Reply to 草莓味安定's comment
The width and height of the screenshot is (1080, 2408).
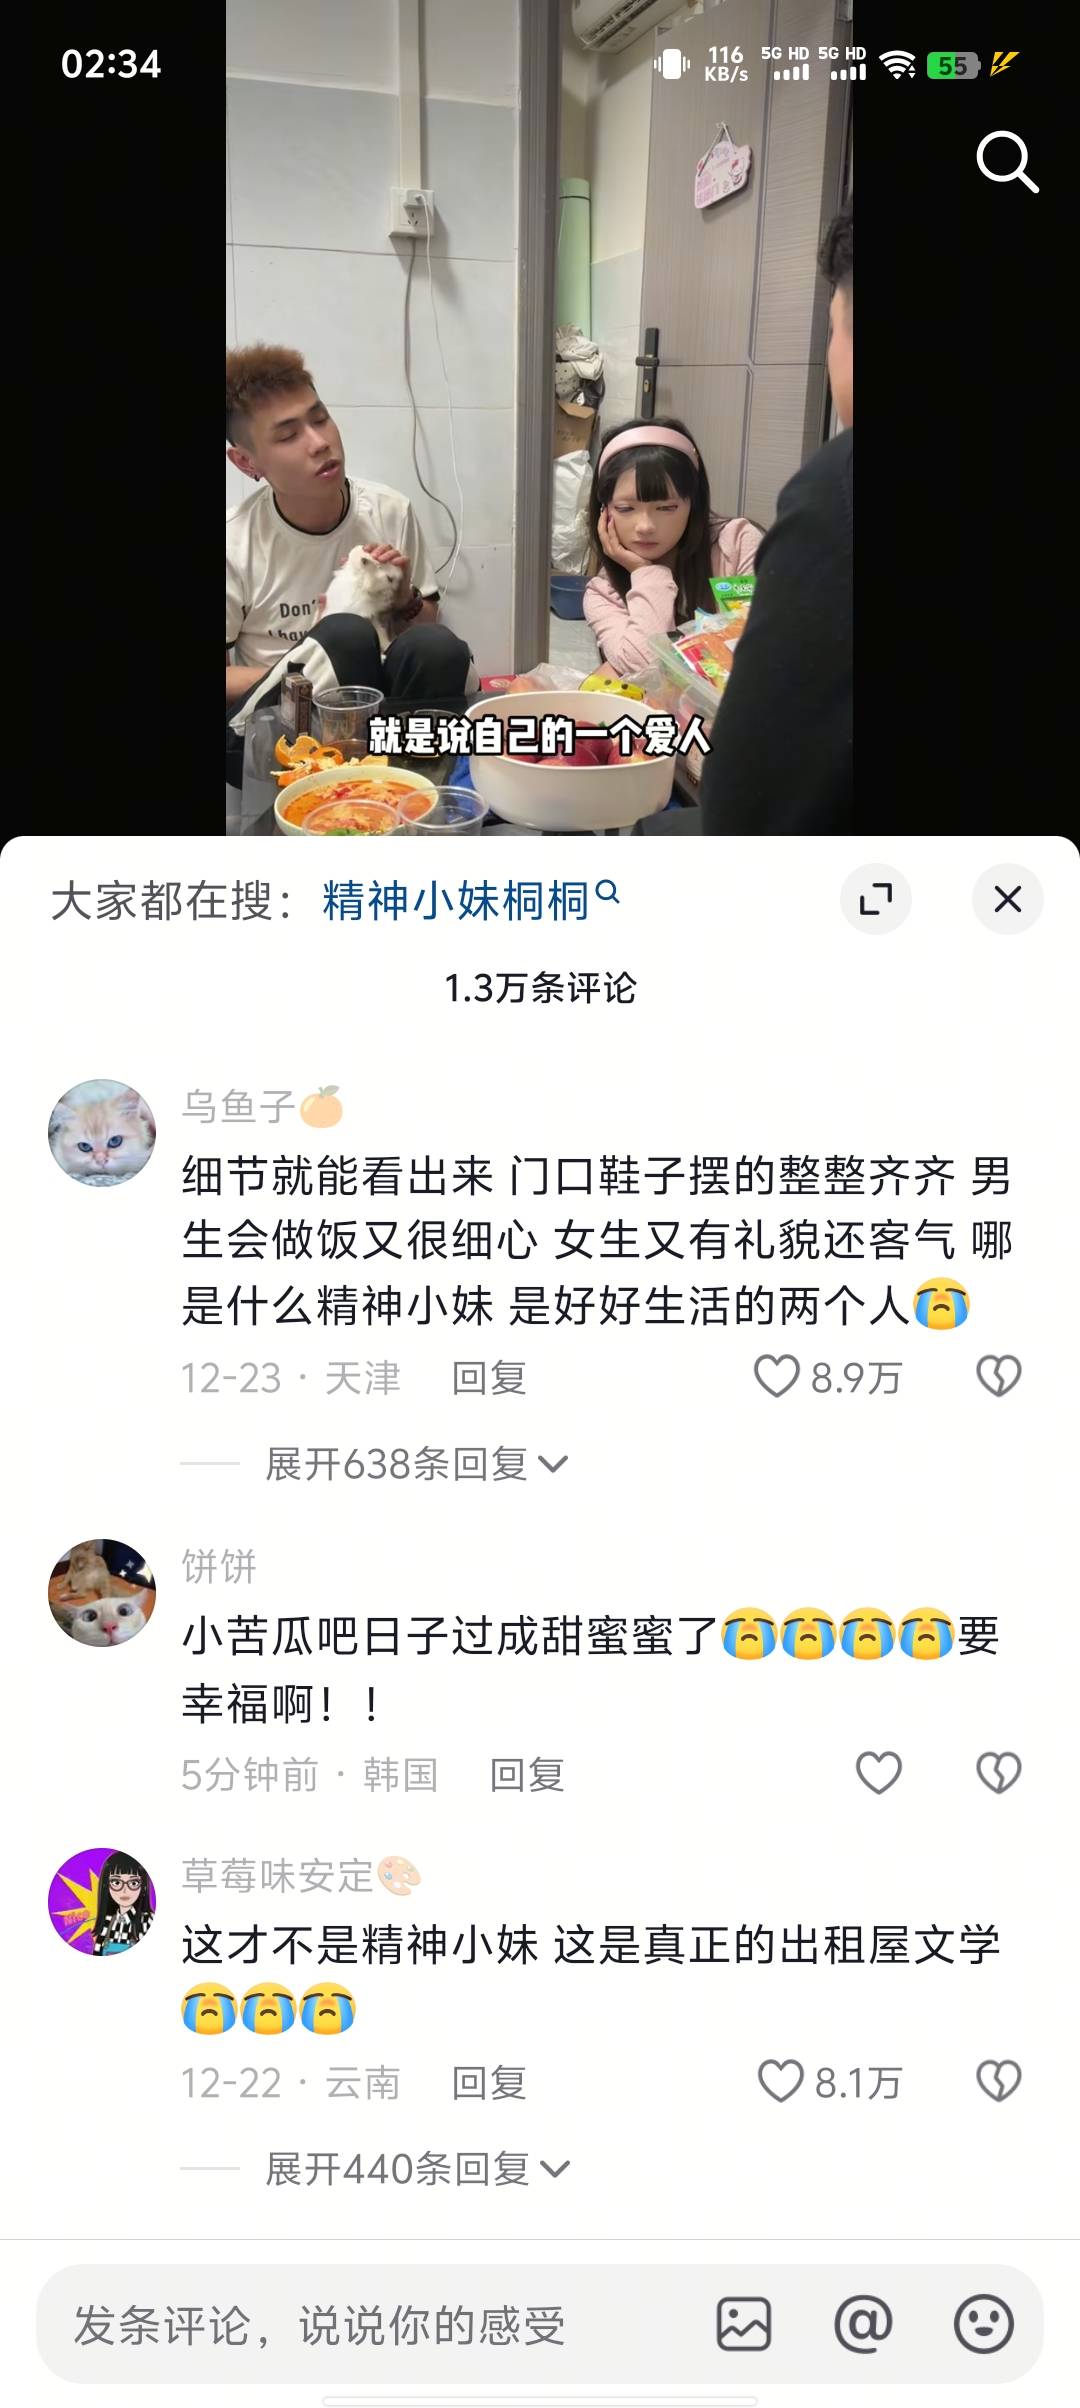(489, 2083)
